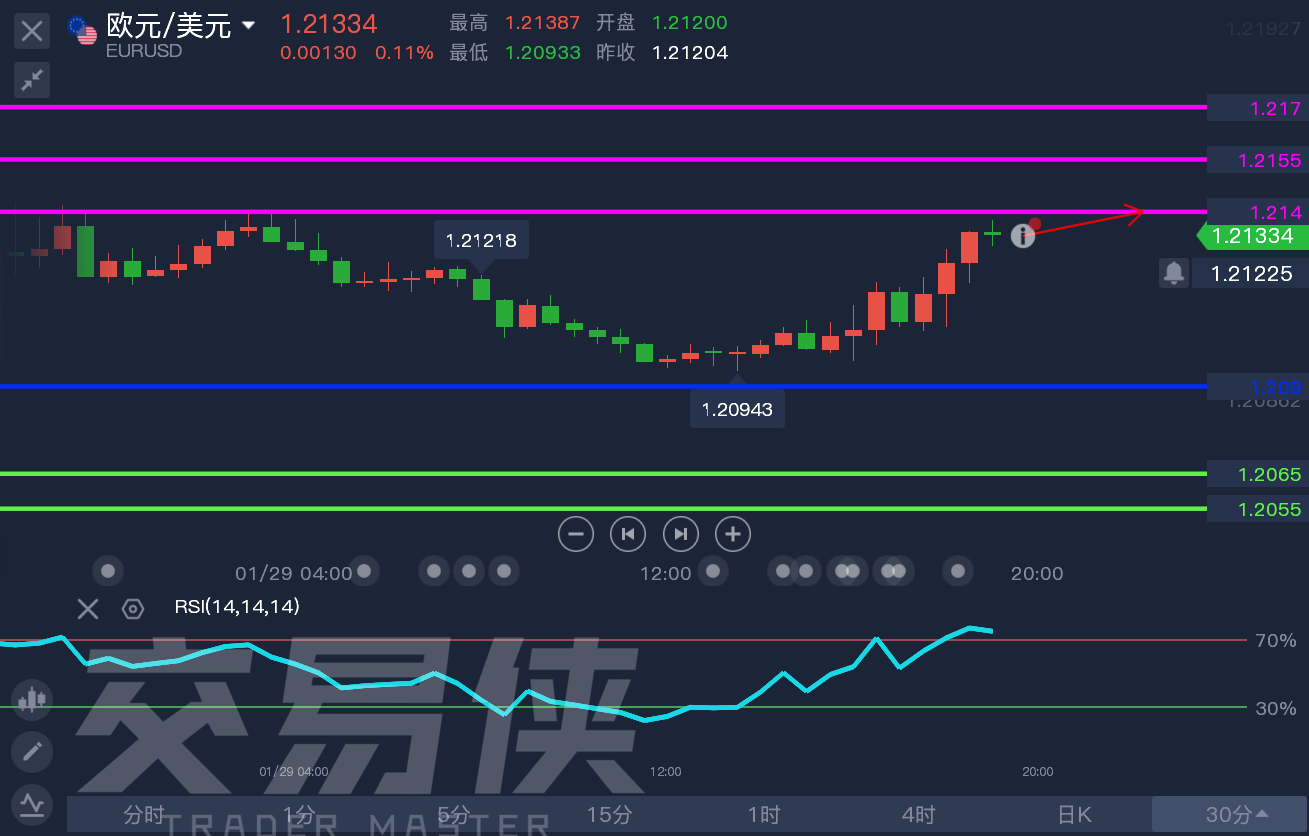Click the price alert bell icon
The image size is (1309, 836).
(1174, 272)
